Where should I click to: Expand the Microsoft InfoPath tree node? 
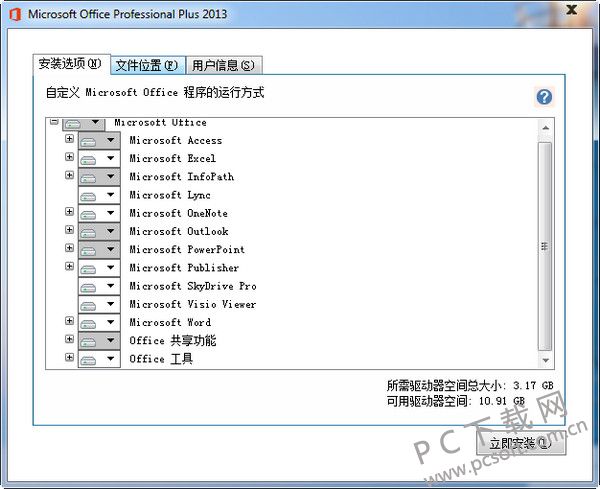pyautogui.click(x=70, y=176)
